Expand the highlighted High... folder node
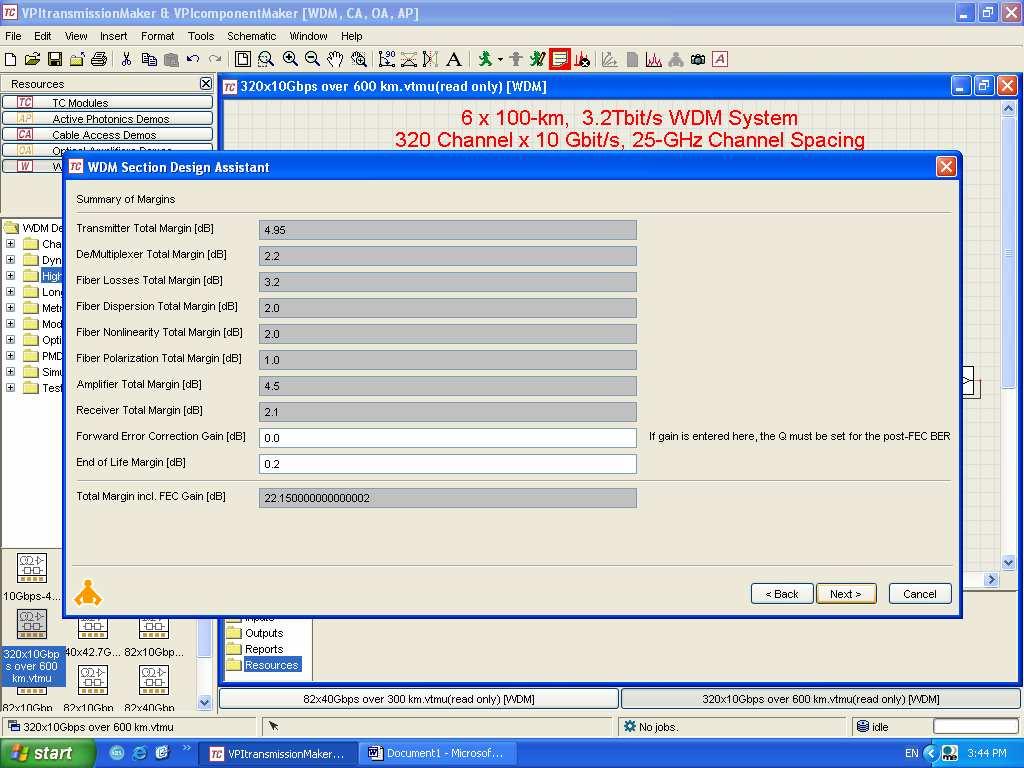The width and height of the screenshot is (1024, 768). point(10,276)
